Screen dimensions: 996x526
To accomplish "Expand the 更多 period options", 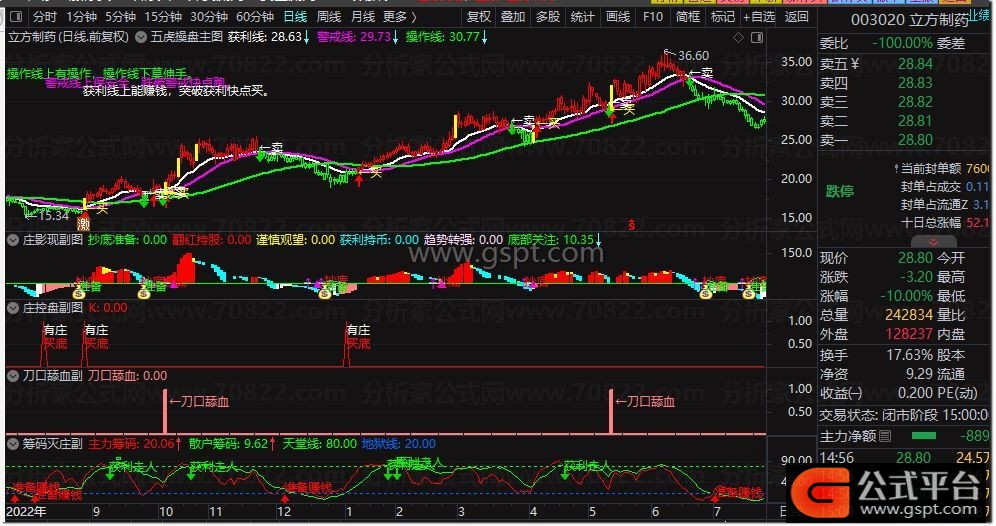I will (x=400, y=17).
